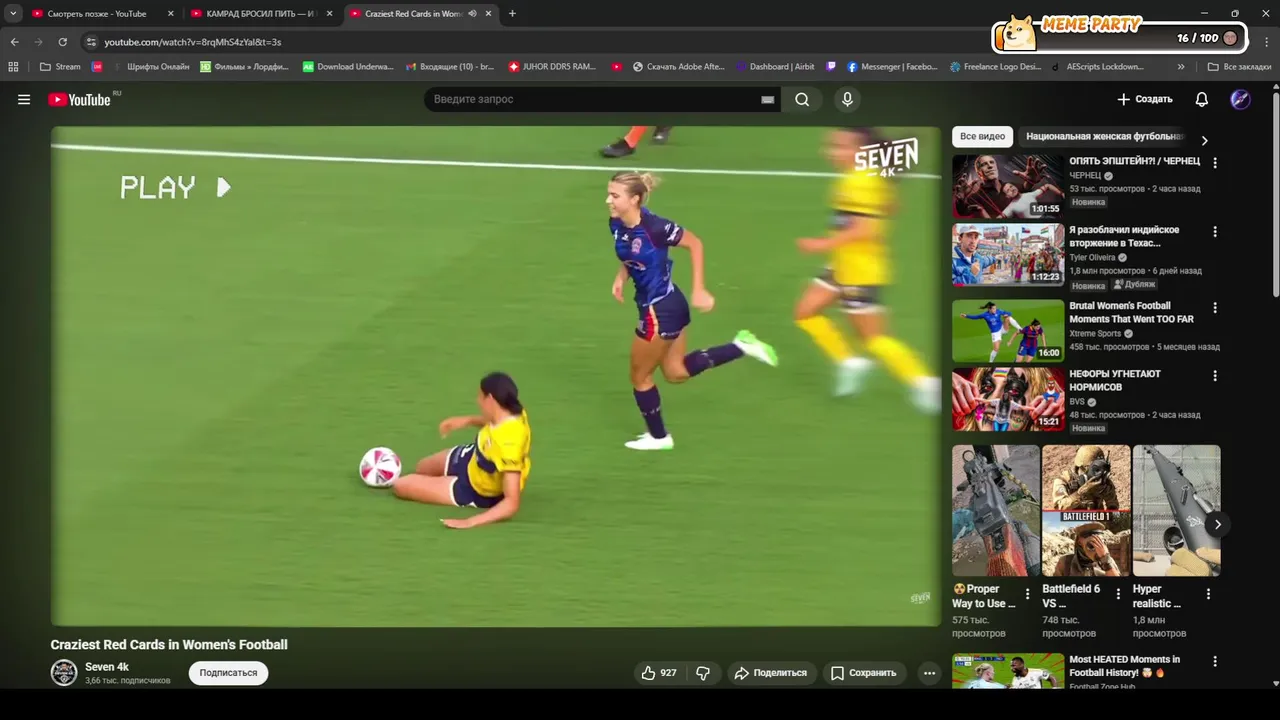1280x720 pixels.
Task: Open Download Underwa... bookmark
Action: click(x=348, y=67)
